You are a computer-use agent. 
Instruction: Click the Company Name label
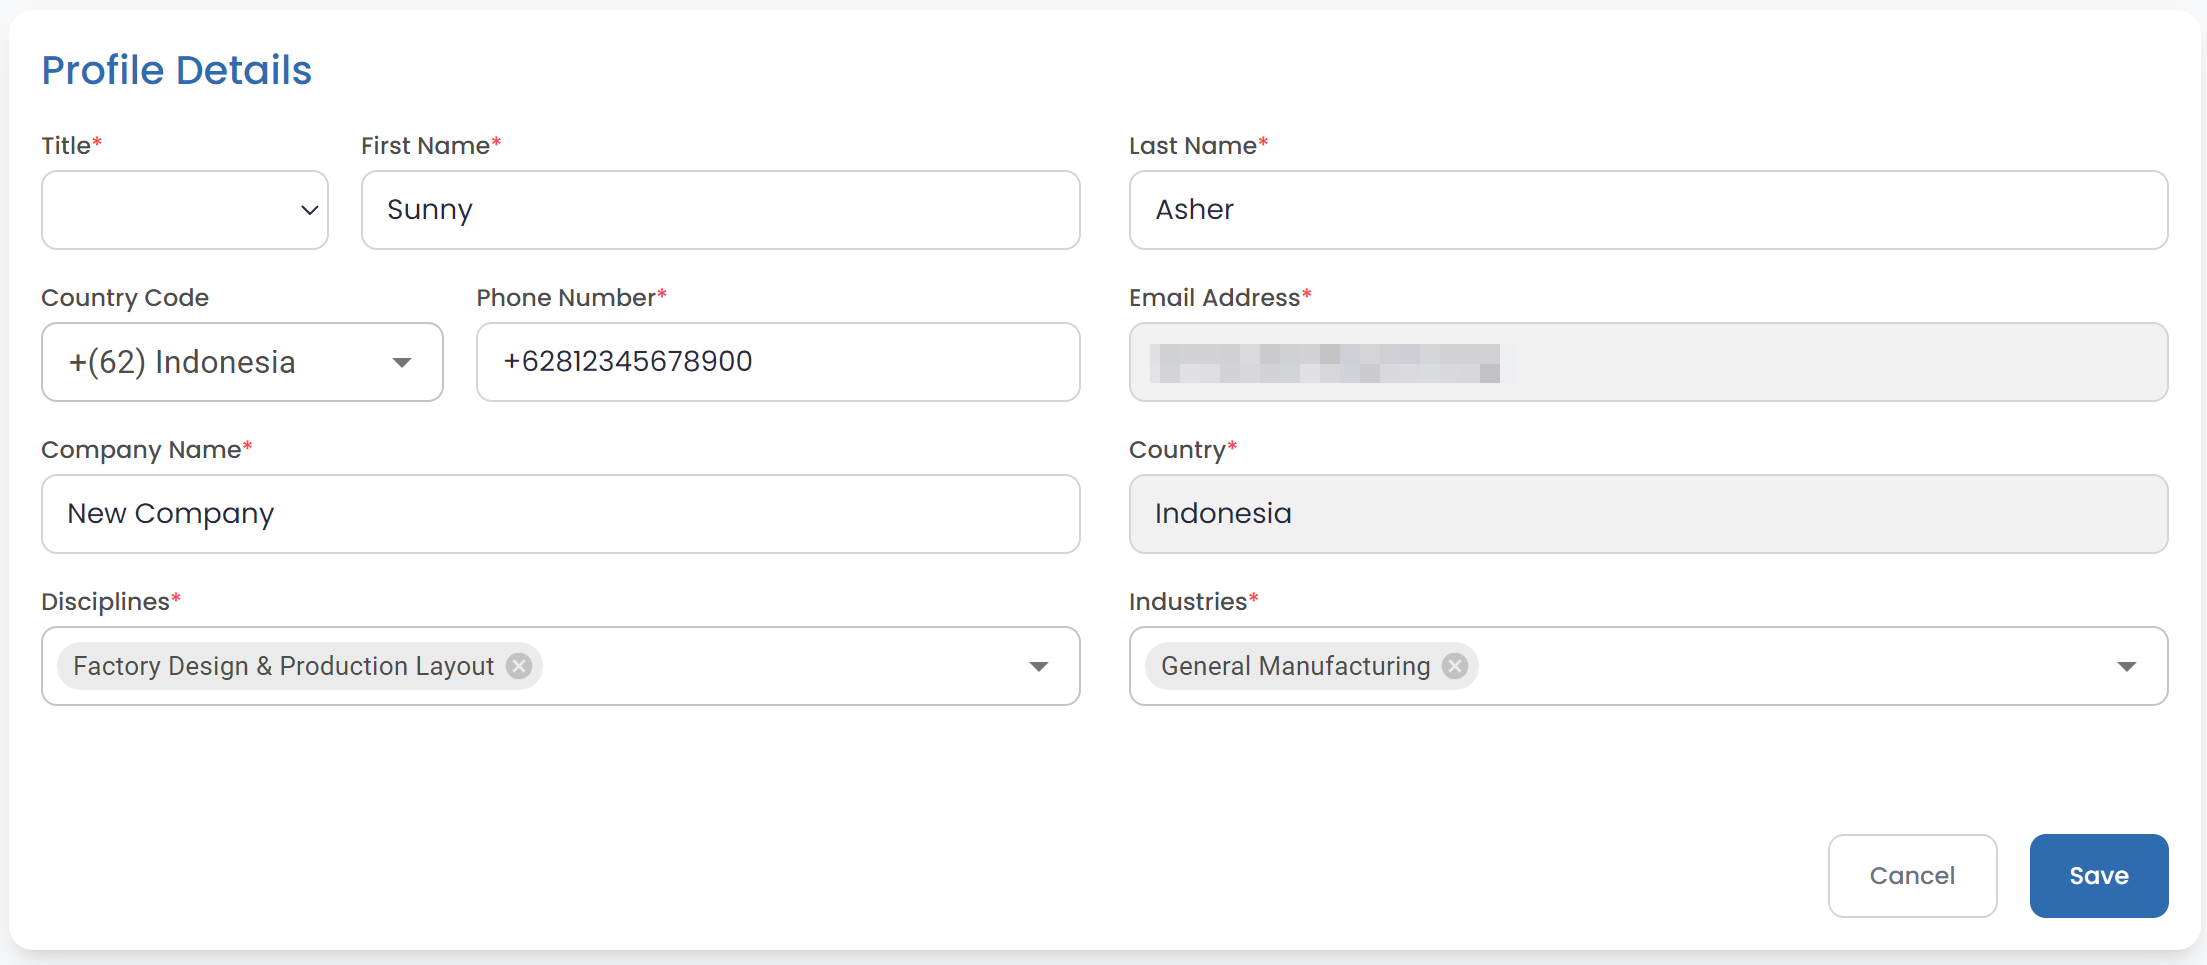(141, 450)
